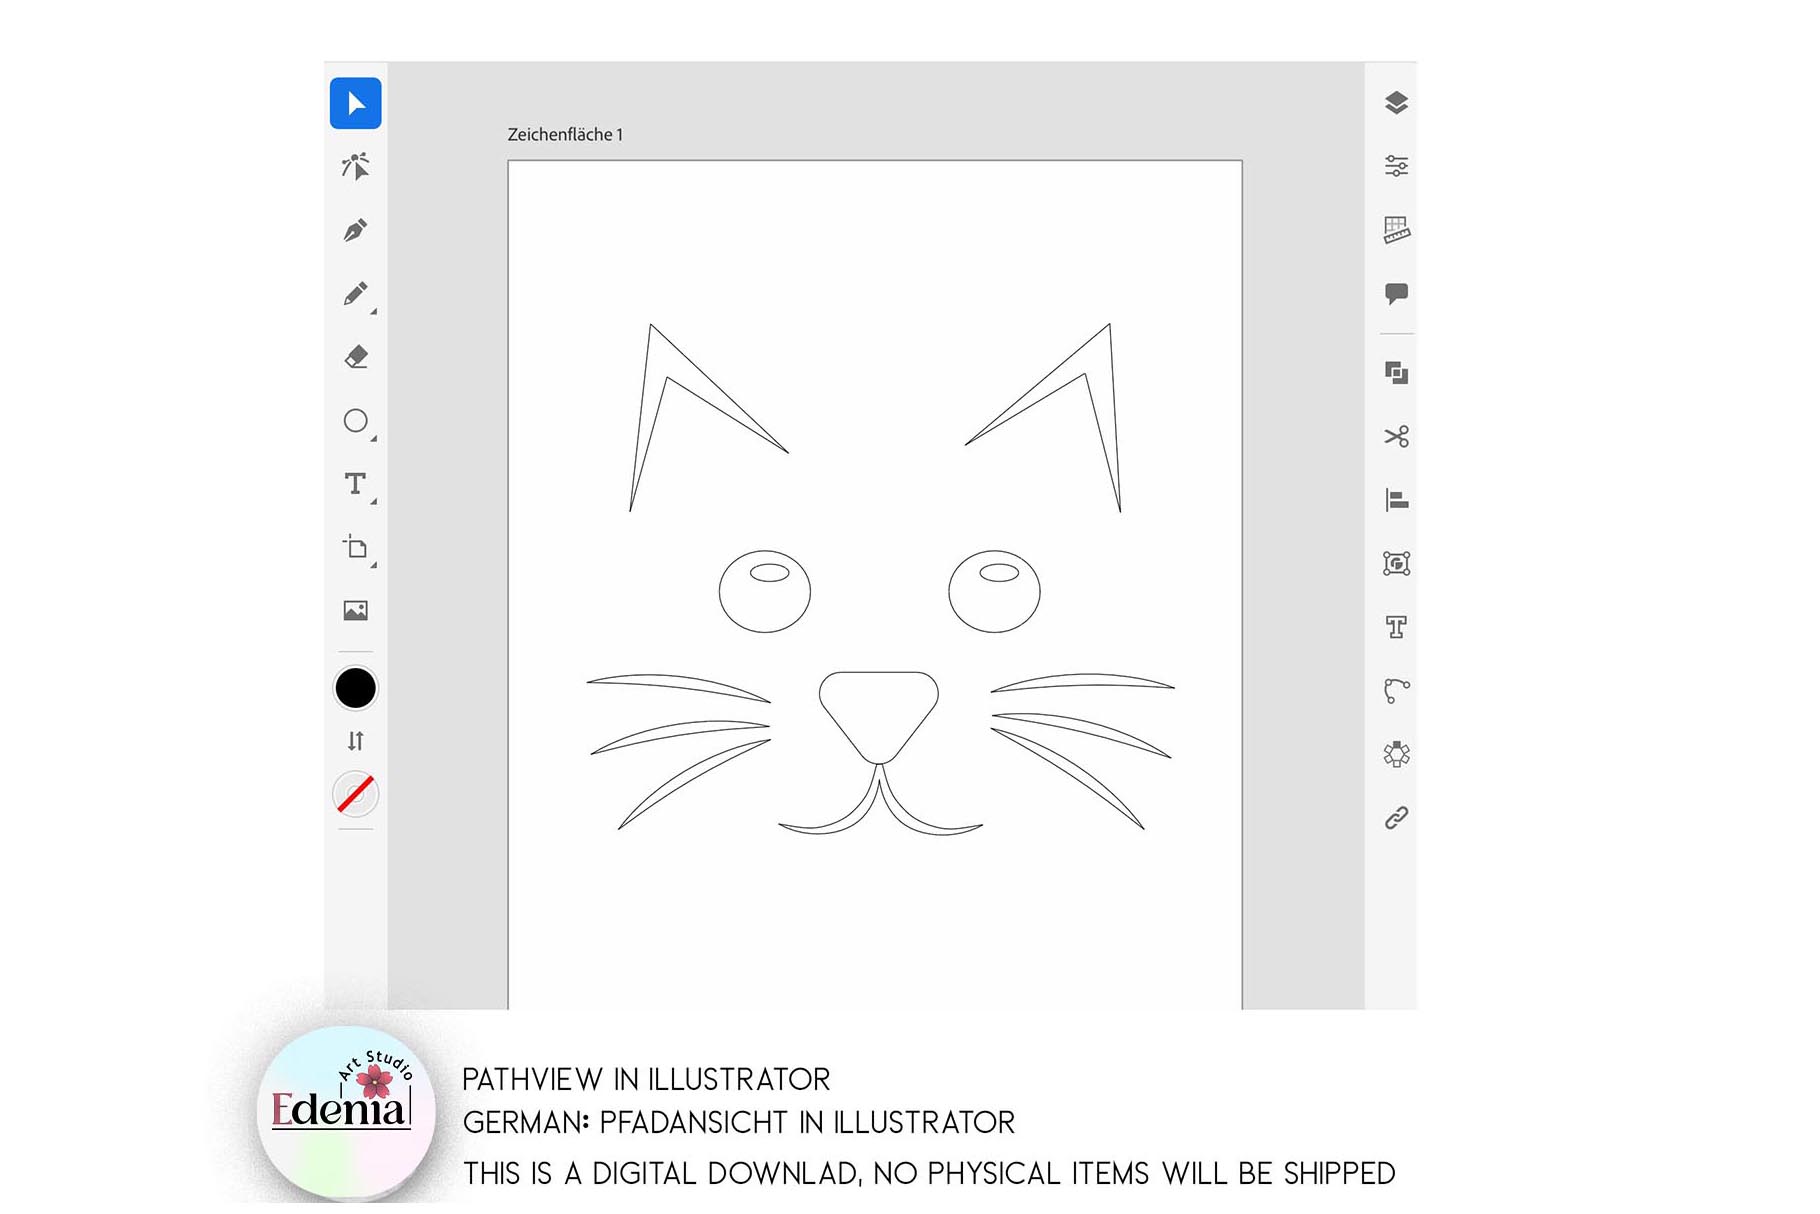Screen dimensions: 1820x1214
Task: Click the Zeichenfläche 1 artboard label
Action: pos(565,134)
